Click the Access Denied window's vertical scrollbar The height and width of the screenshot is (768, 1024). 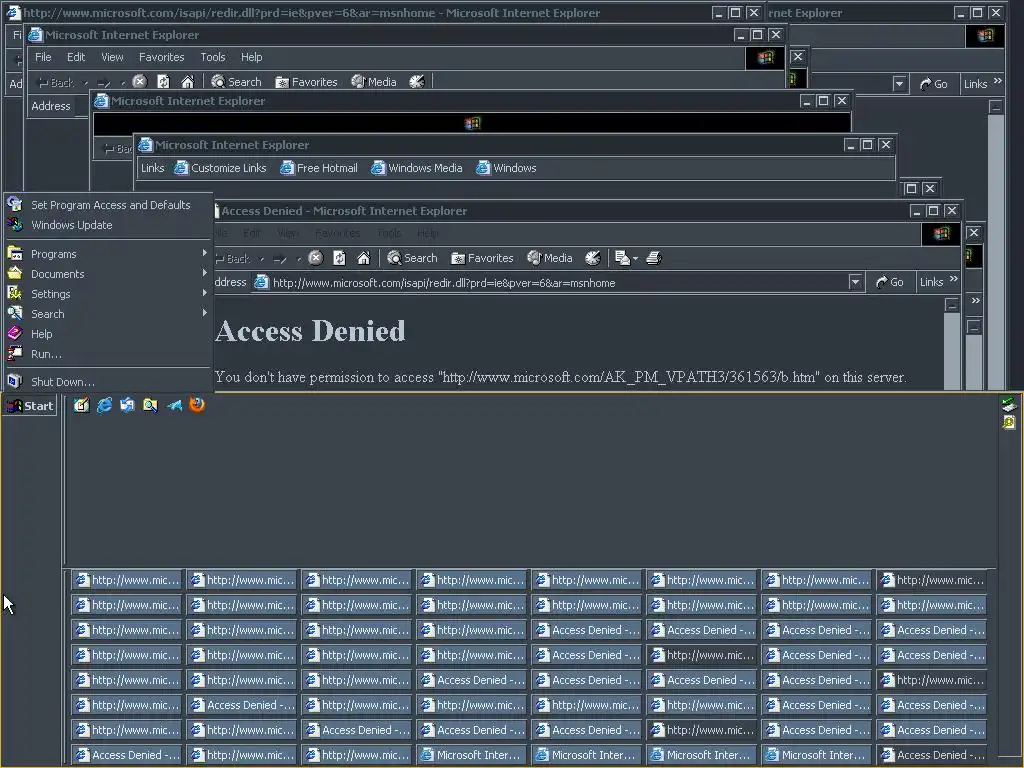[x=952, y=349]
